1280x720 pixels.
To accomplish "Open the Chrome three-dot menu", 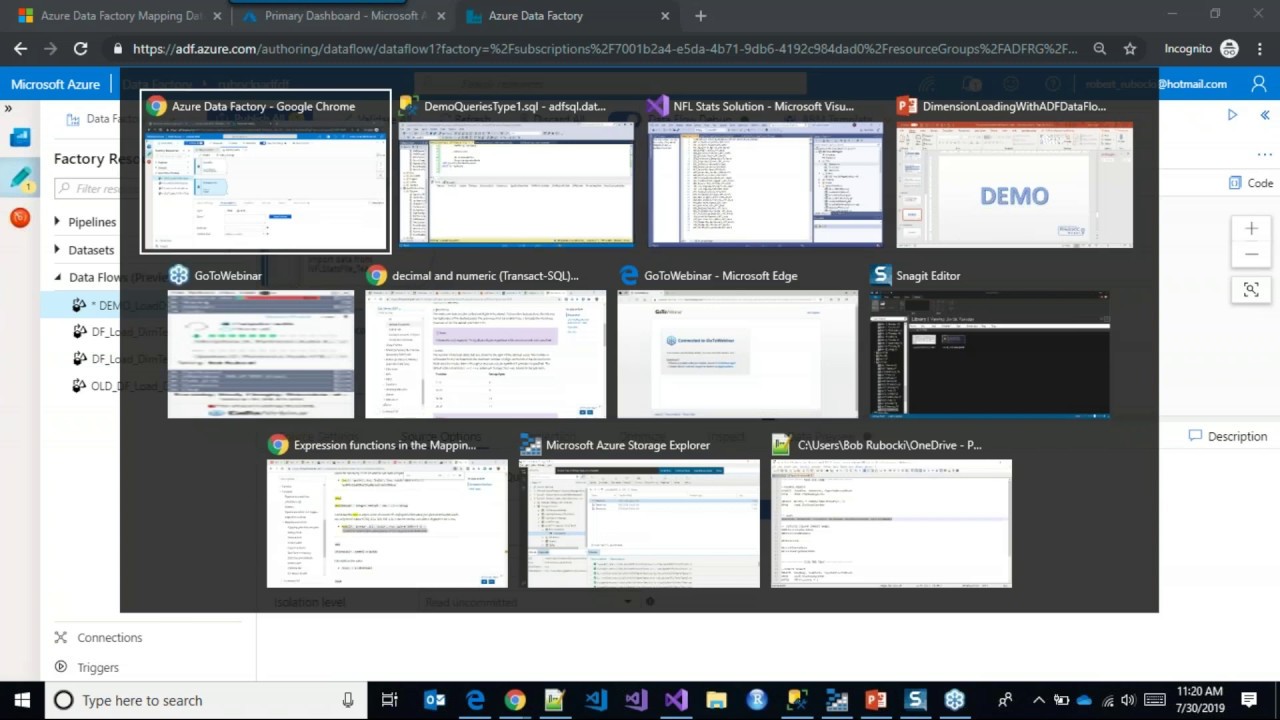I will pyautogui.click(x=1260, y=48).
